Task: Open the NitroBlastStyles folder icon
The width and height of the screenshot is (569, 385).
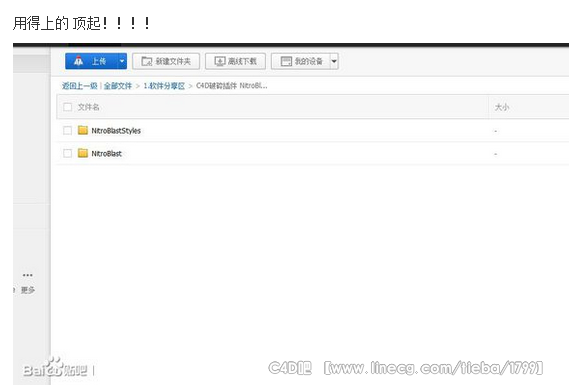Action: pos(83,130)
